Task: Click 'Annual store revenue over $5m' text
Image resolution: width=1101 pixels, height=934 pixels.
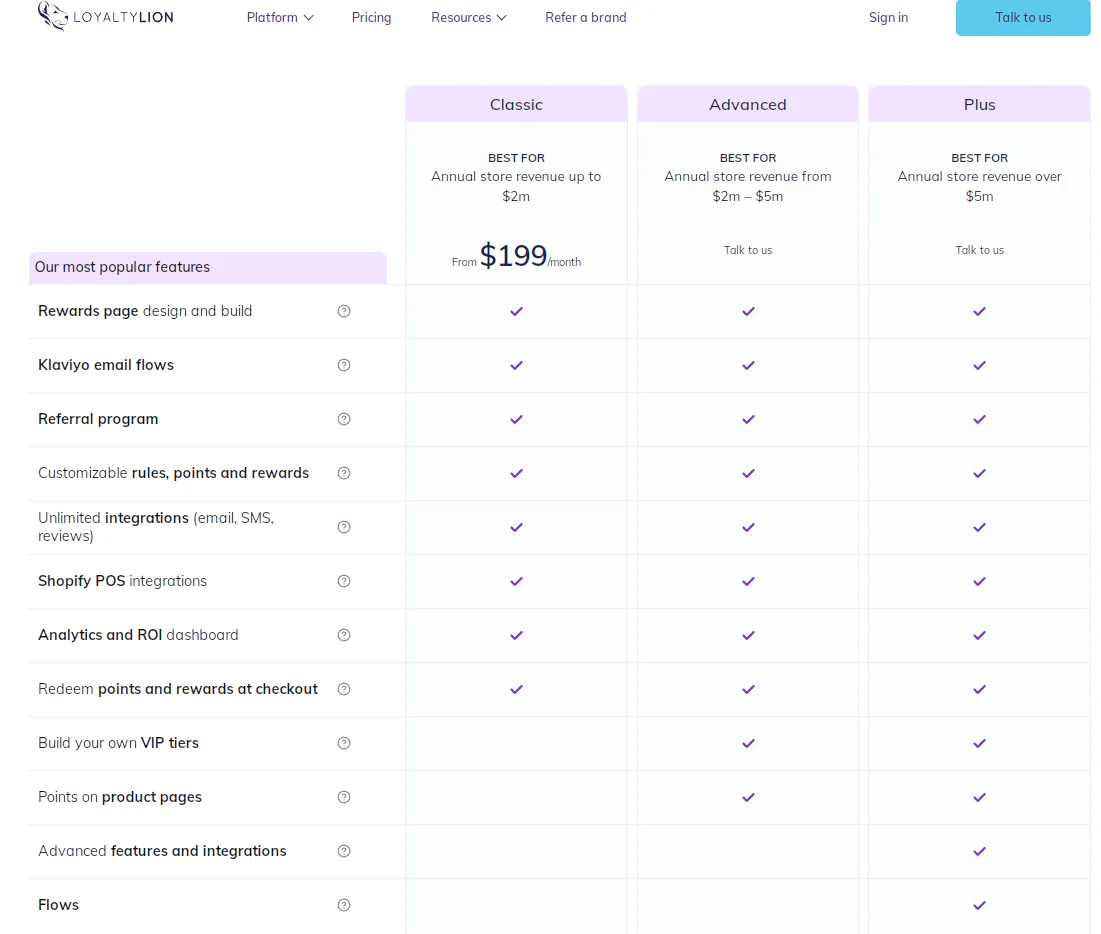Action: (x=980, y=186)
